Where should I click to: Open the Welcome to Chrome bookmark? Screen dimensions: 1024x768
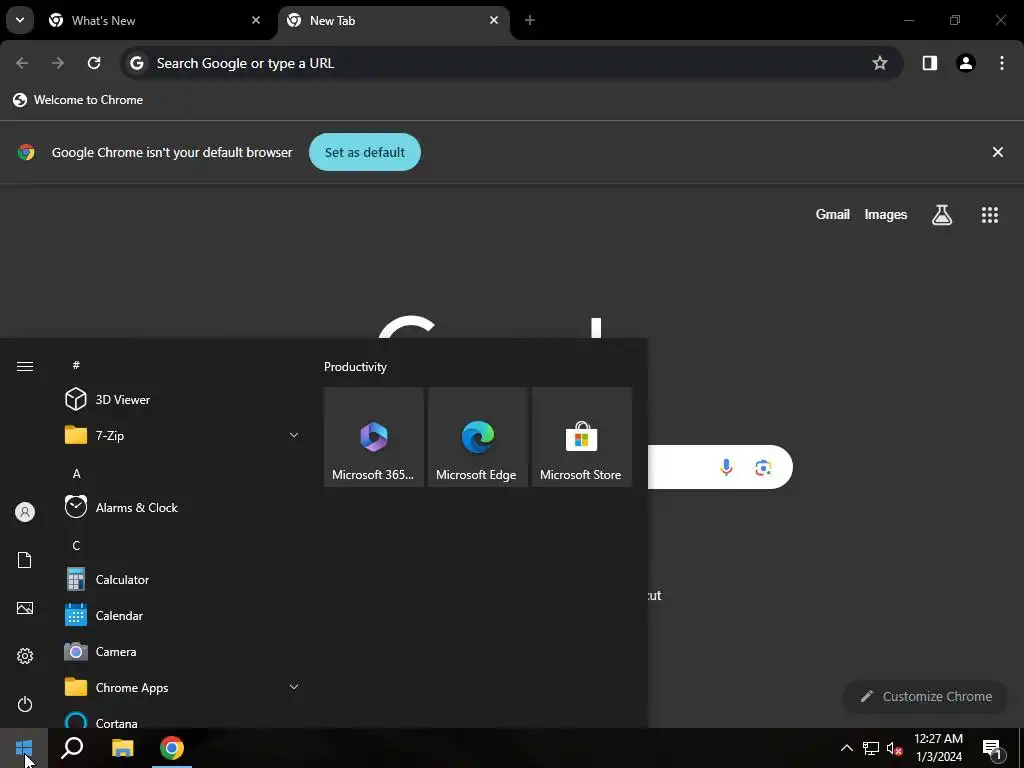click(78, 100)
